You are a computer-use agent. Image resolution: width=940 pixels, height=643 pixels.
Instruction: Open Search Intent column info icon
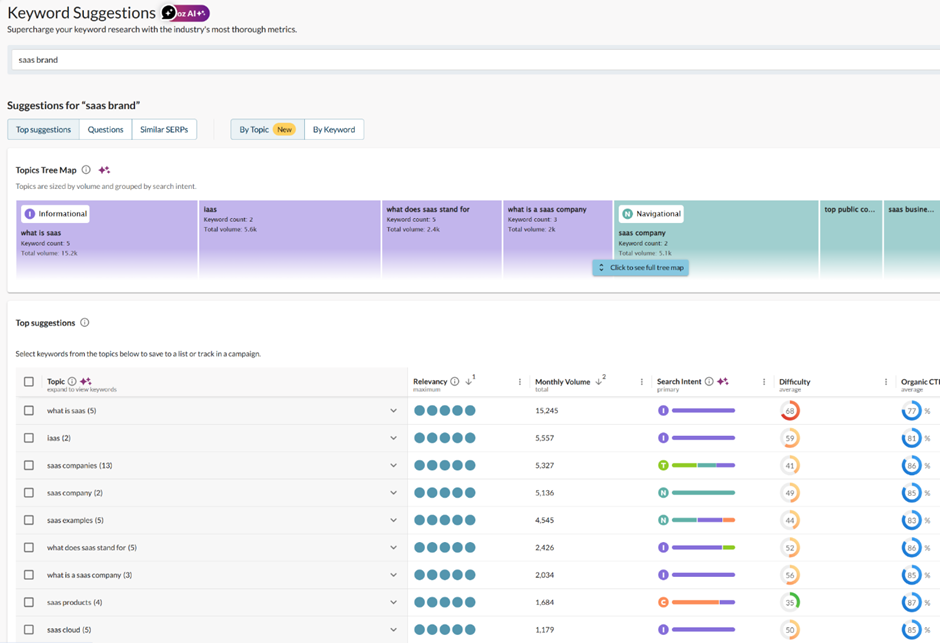(709, 381)
